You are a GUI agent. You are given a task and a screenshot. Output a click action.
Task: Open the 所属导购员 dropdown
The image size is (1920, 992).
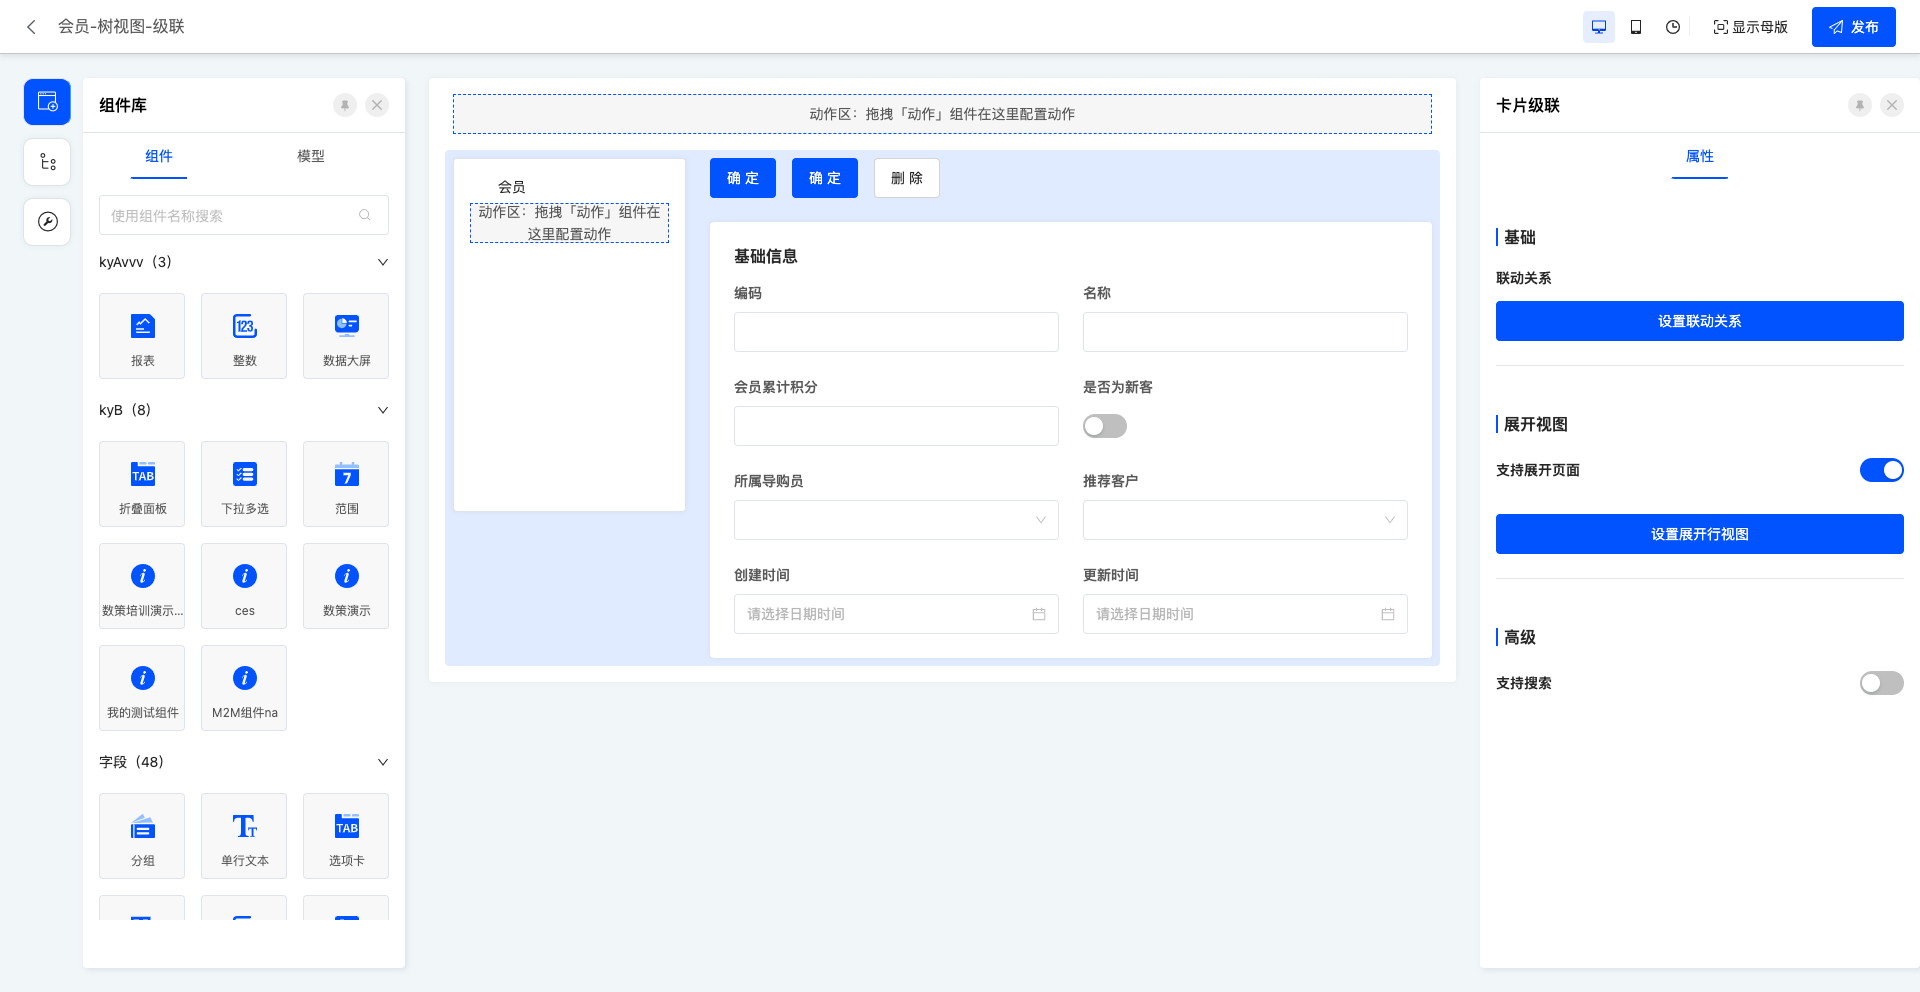895,520
